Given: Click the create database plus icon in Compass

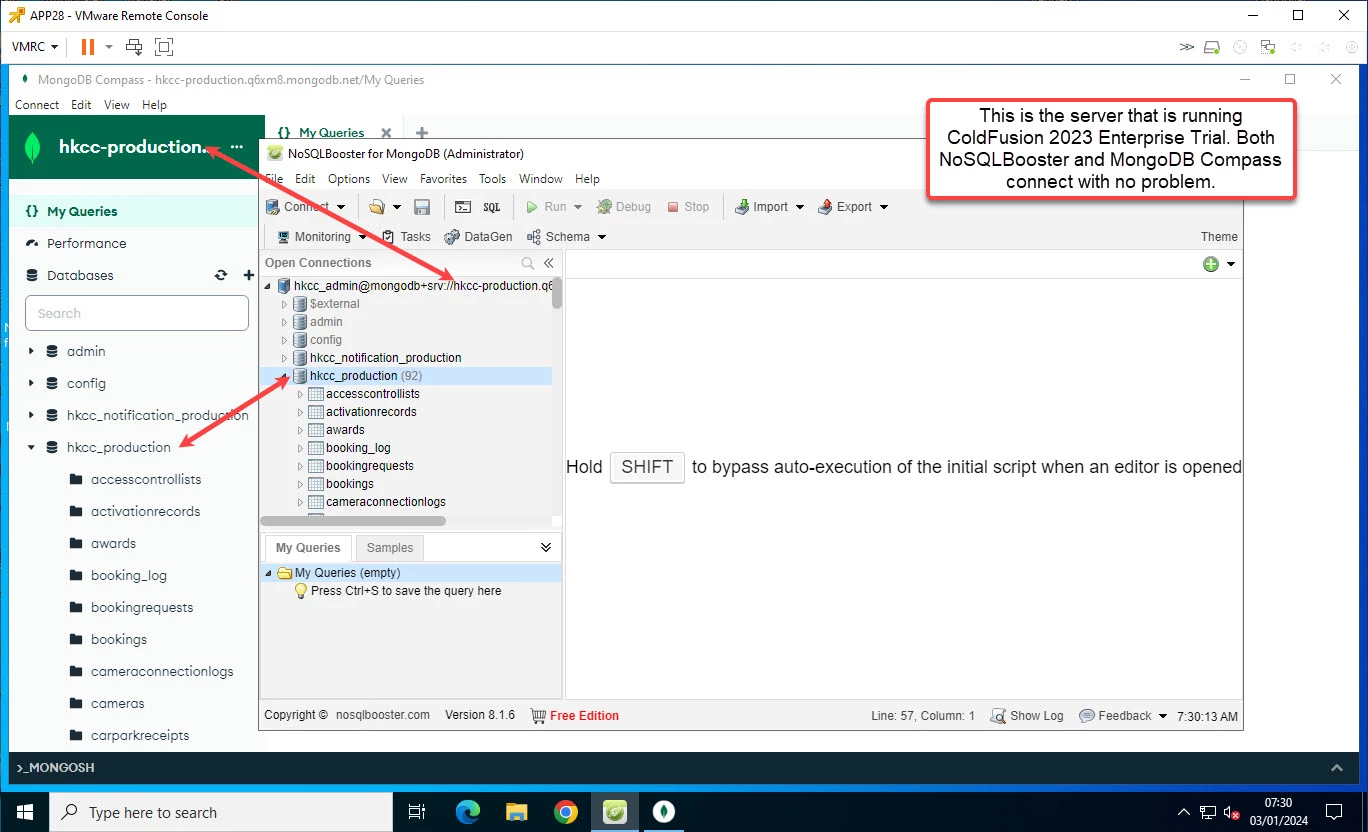Looking at the screenshot, I should click(x=249, y=275).
